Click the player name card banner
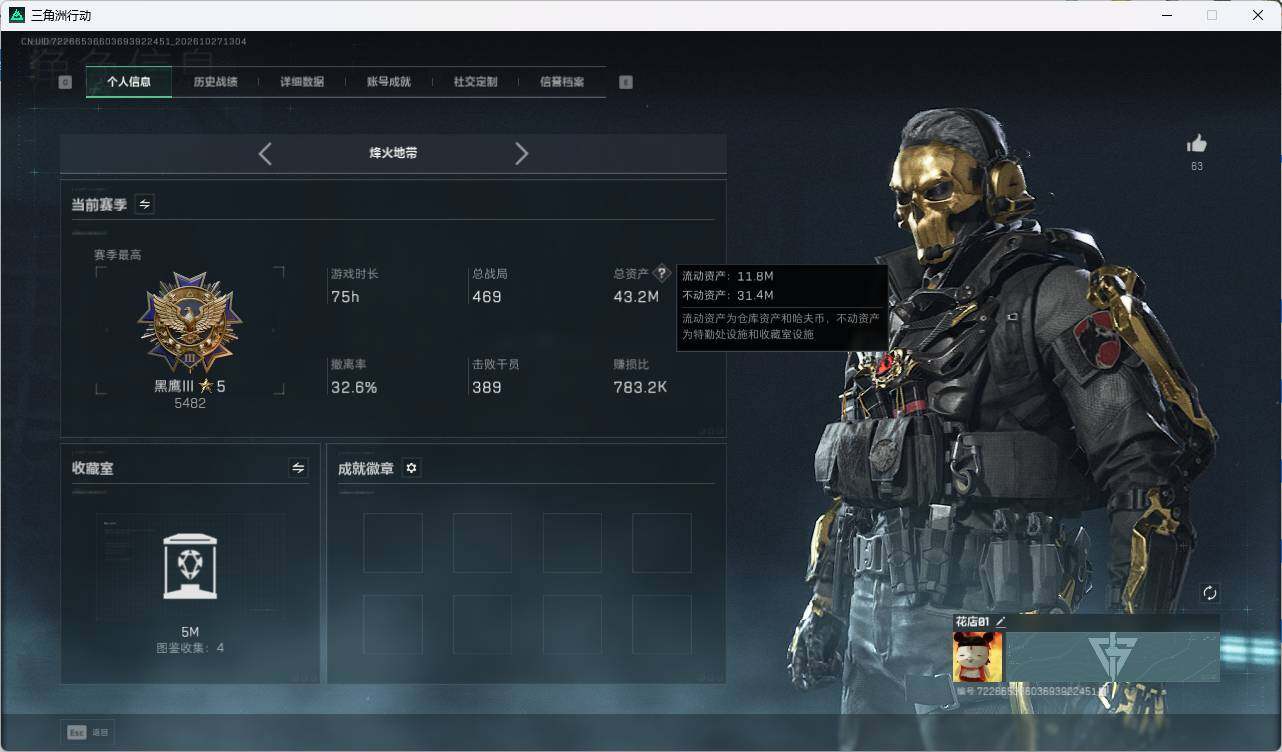Image resolution: width=1282 pixels, height=752 pixels. coord(1112,657)
